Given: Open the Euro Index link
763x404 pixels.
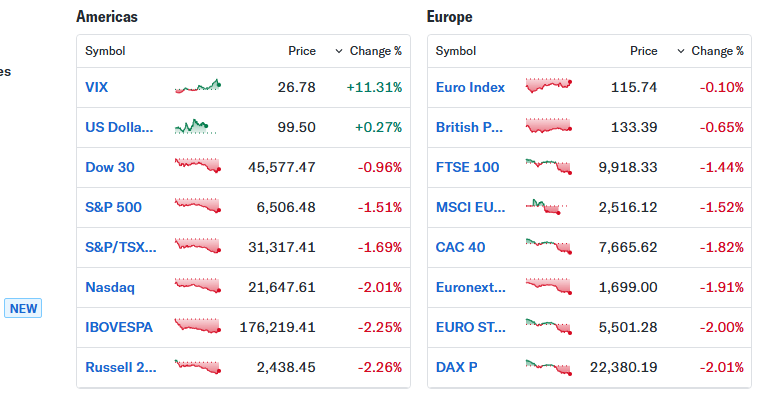Looking at the screenshot, I should pos(470,87).
